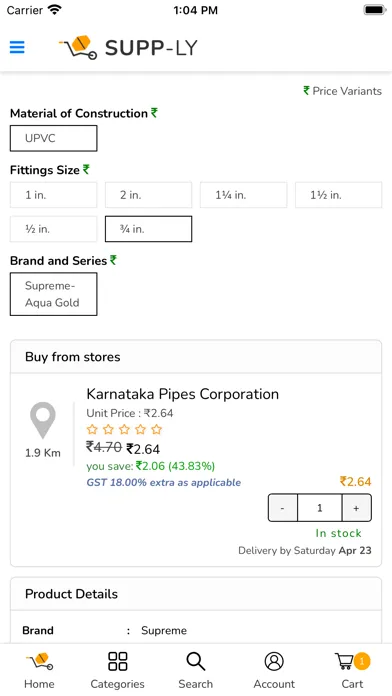
Task: Open the Account profile icon
Action: (x=274, y=661)
